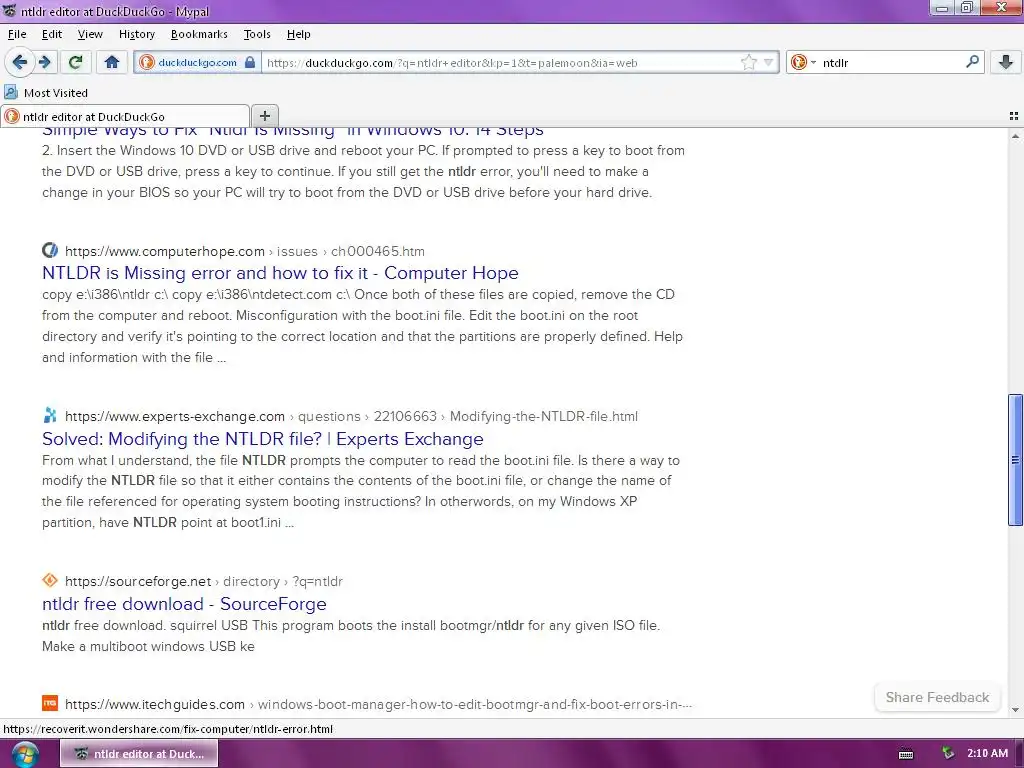Click the experts-exchange.com result URL
This screenshot has width=1024, height=768.
(x=175, y=416)
